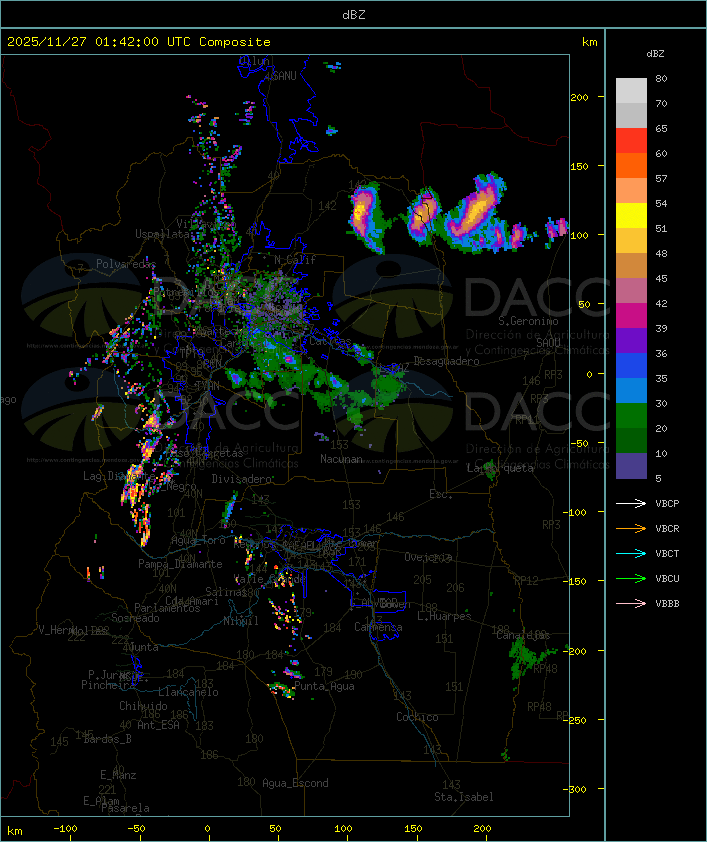Screen dimensions: 707x842
Task: Click the white VBCP arrow icon
Action: click(631, 503)
